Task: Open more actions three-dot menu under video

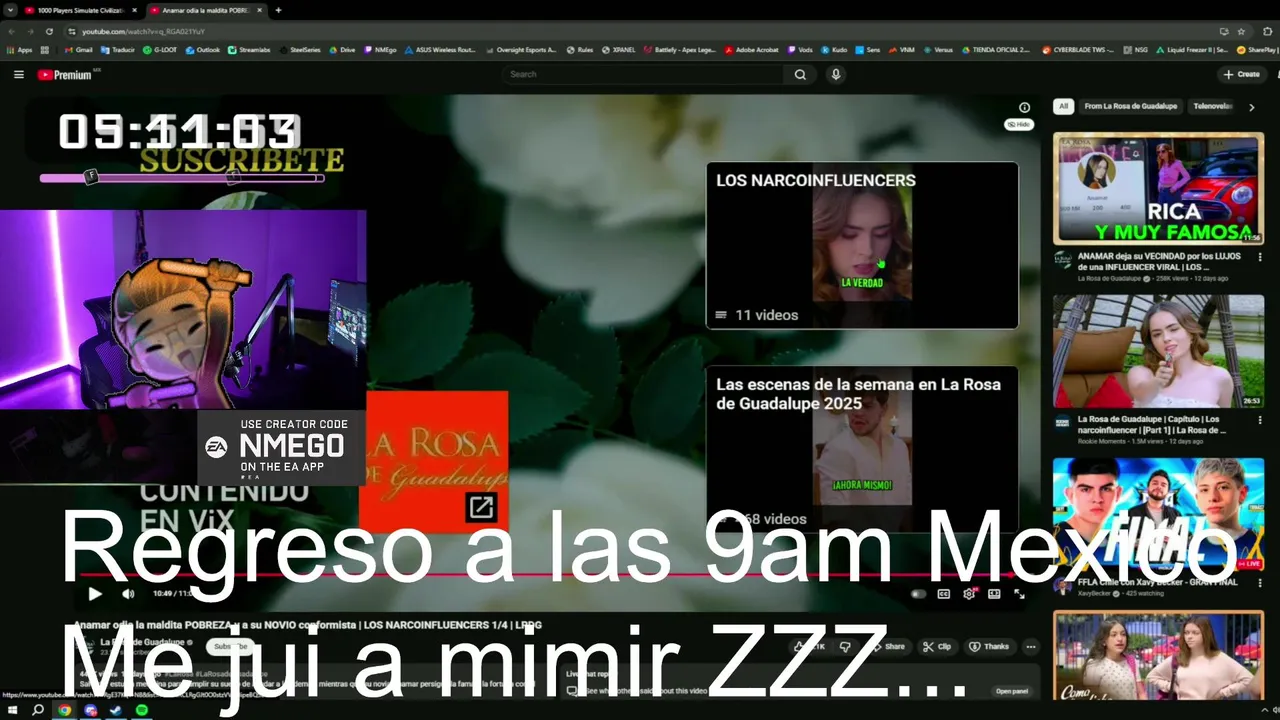Action: point(1031,647)
